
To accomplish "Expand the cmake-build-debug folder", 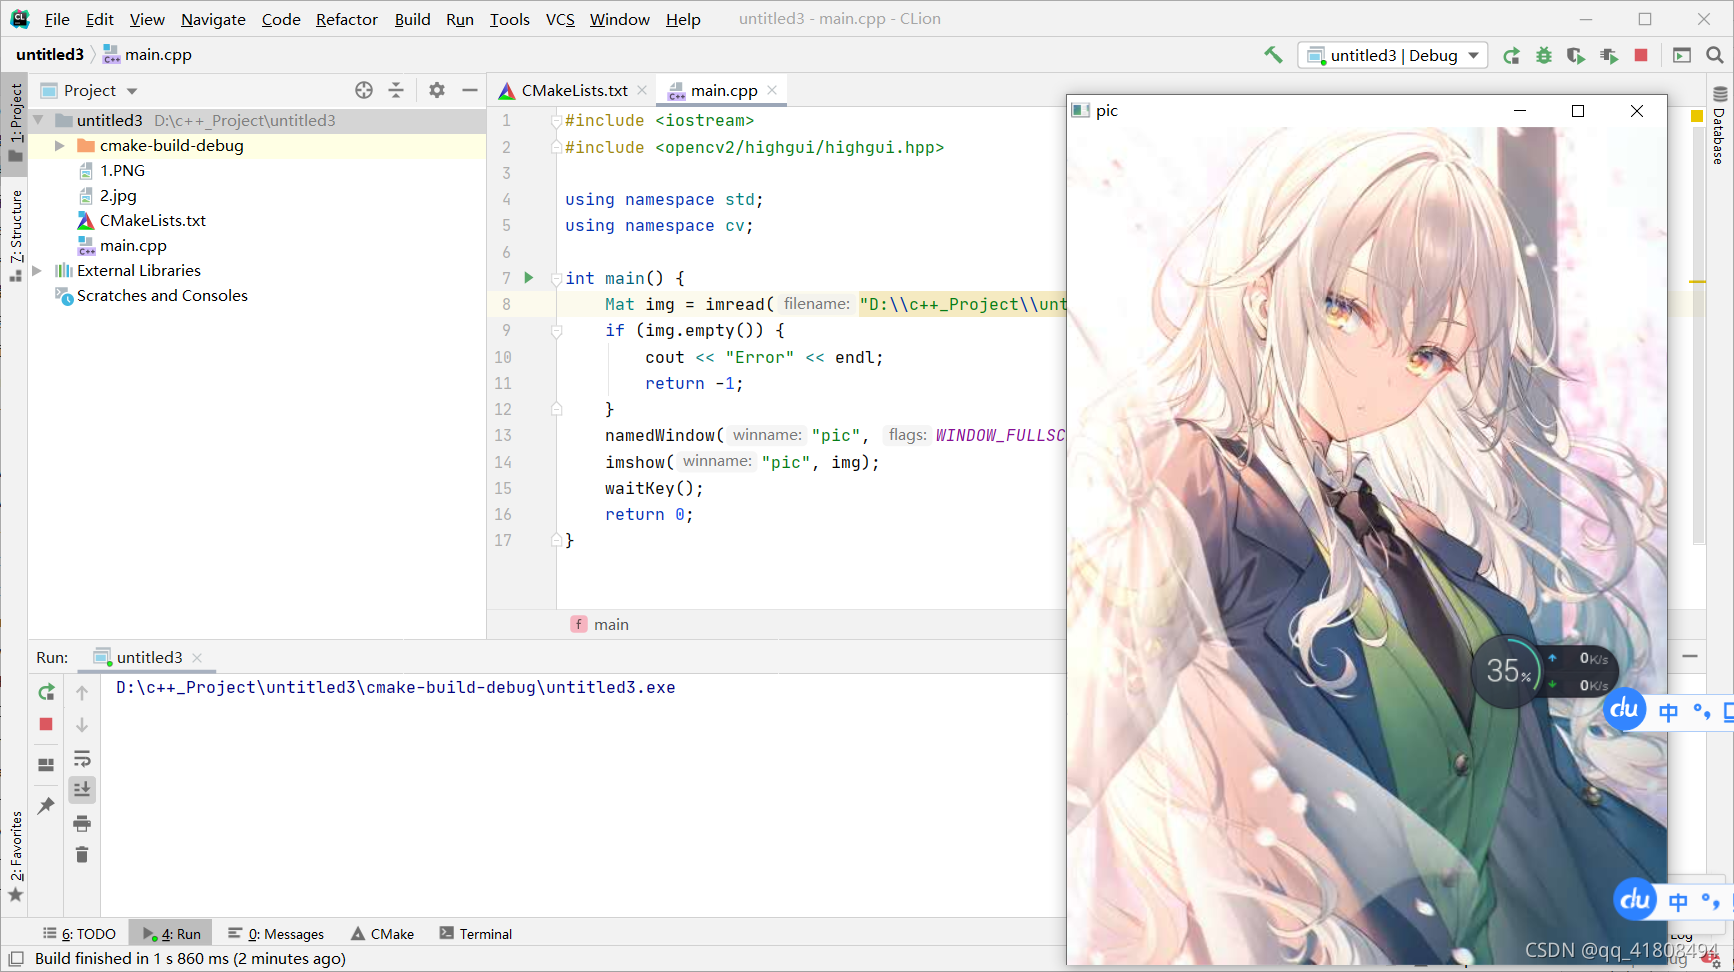I will pyautogui.click(x=59, y=145).
